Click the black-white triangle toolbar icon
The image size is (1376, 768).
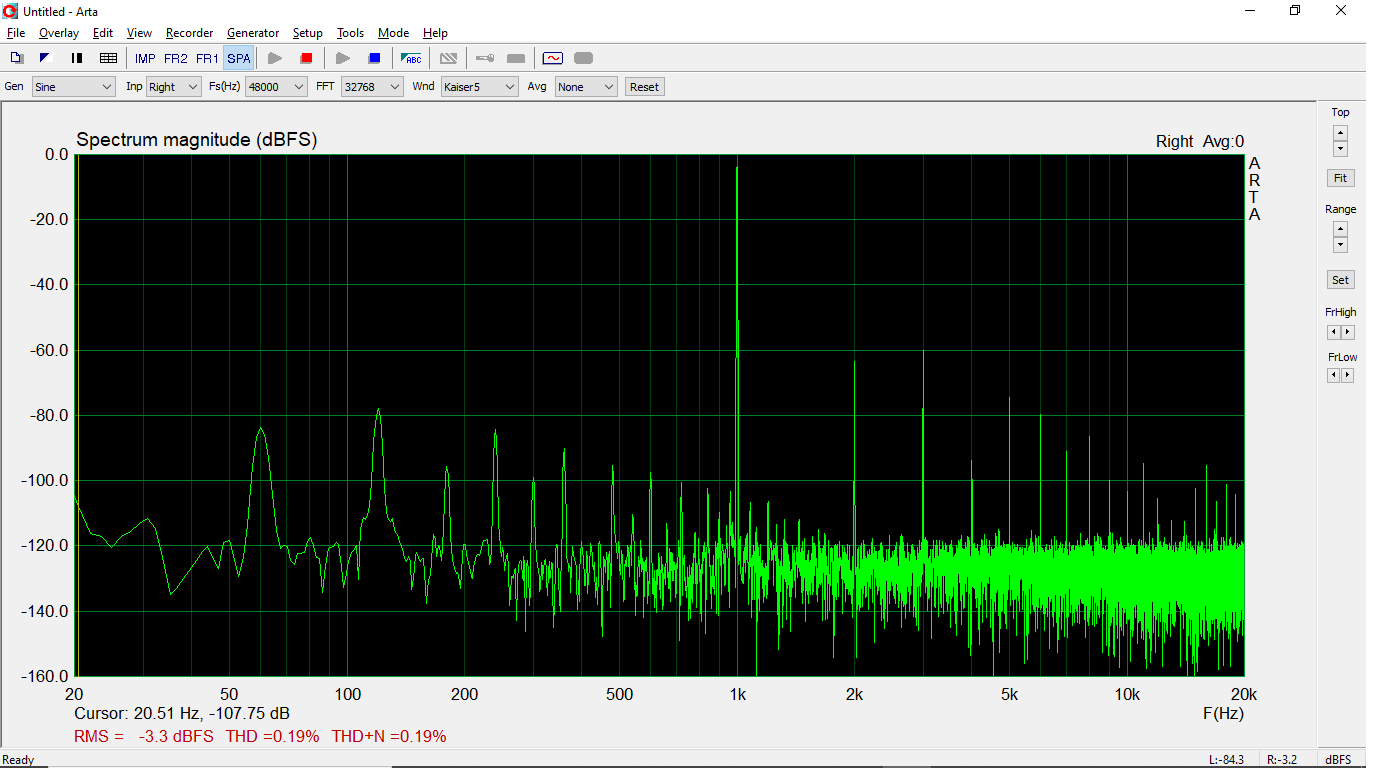click(45, 59)
